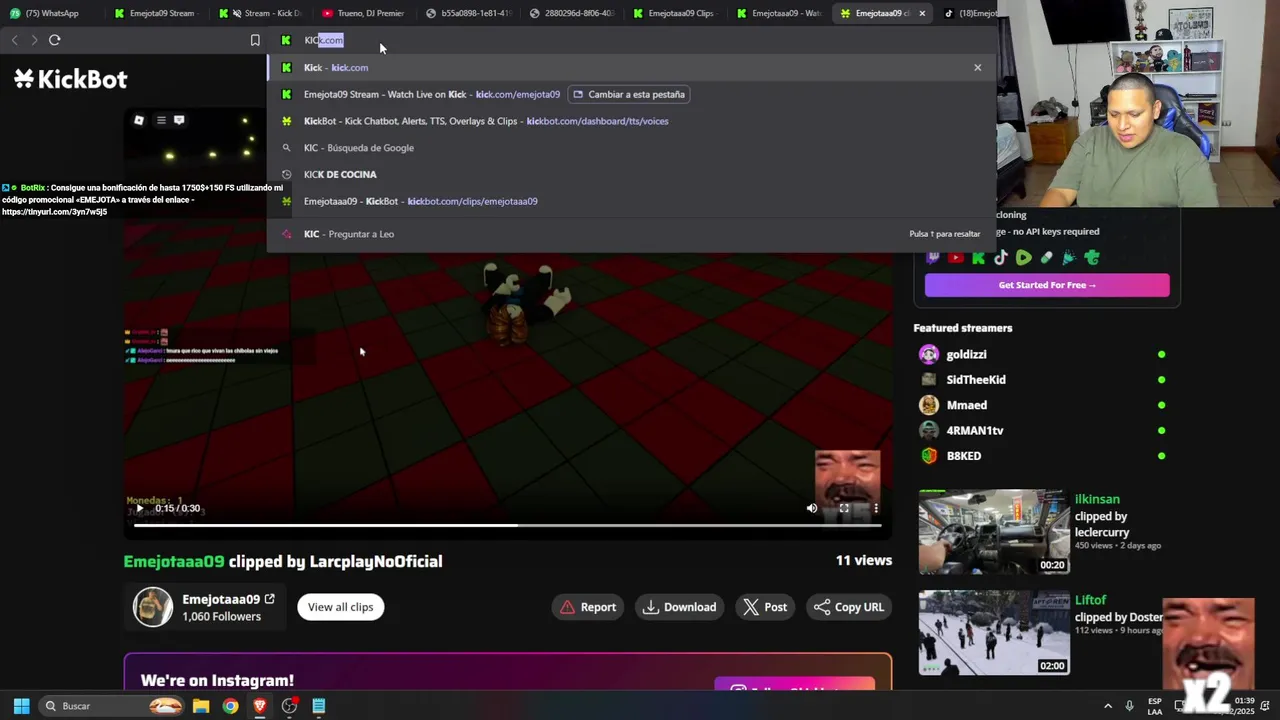Open 4RMAN1tv's avatar in Featured streamers

click(929, 430)
